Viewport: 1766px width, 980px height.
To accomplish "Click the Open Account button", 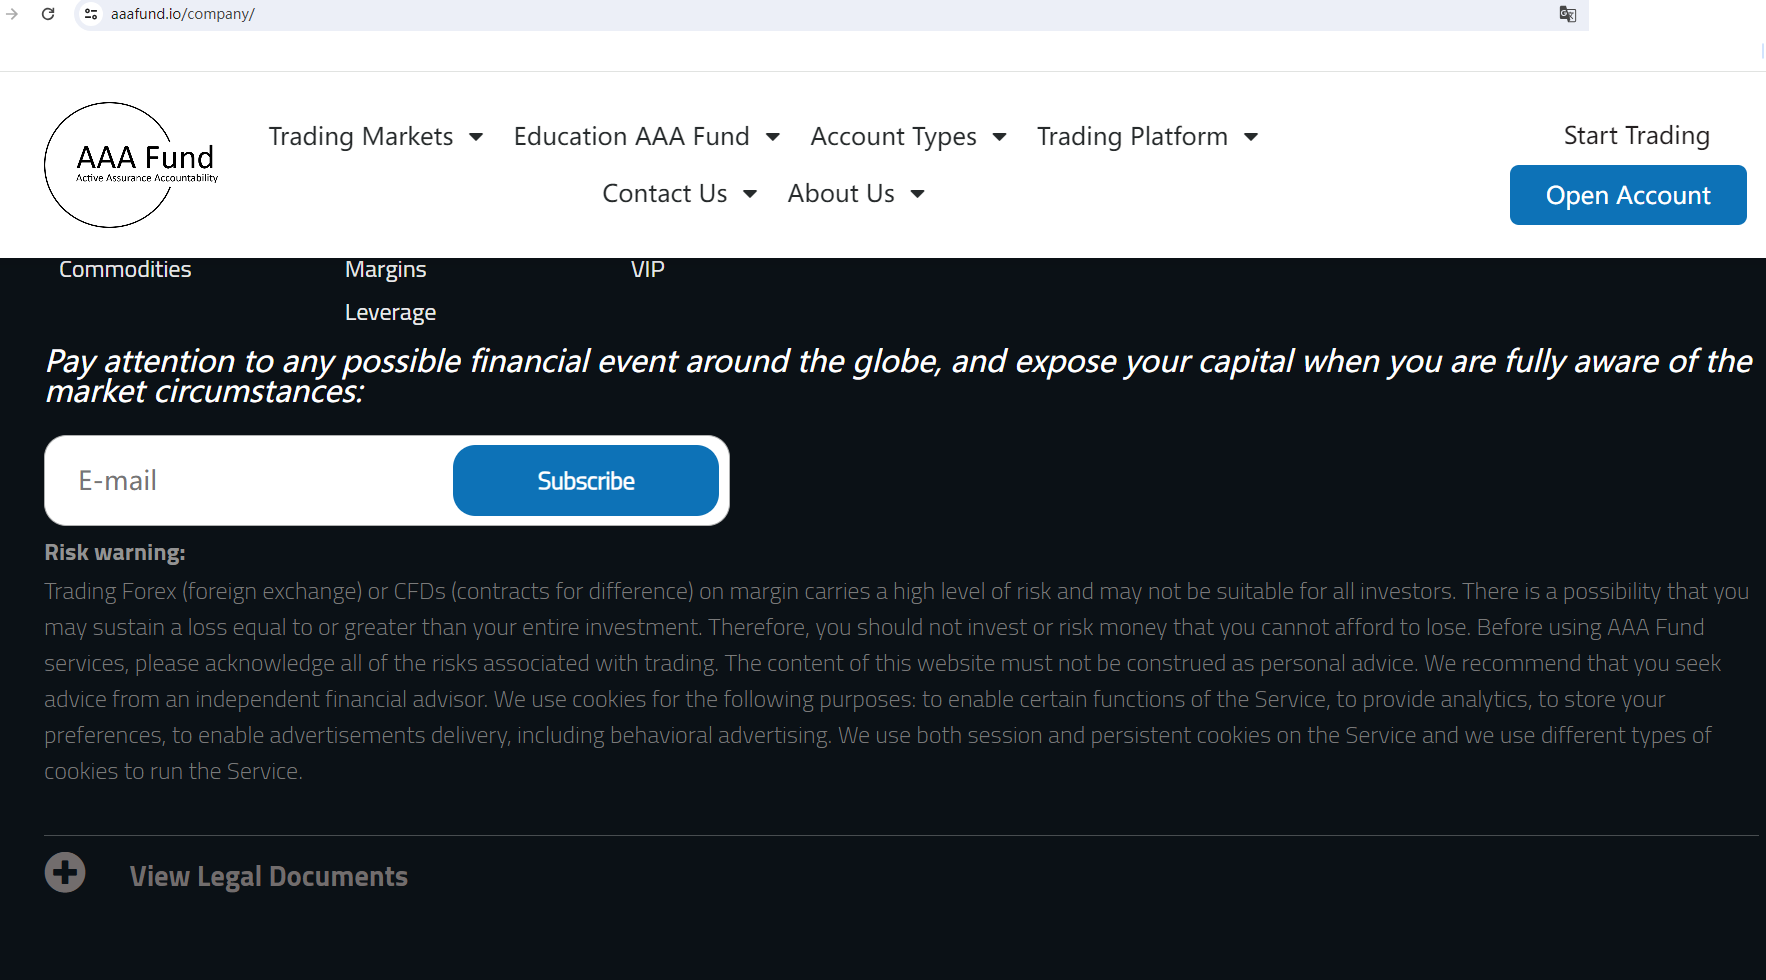I will click(1627, 195).
